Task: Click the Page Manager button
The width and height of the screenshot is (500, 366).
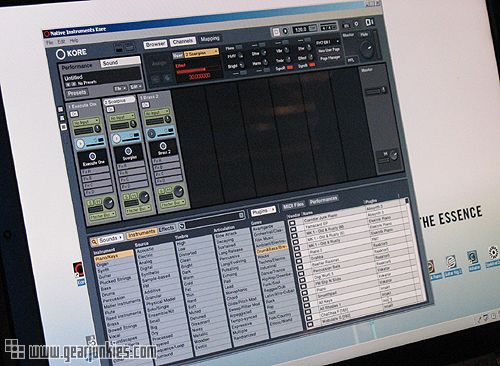Action: click(329, 58)
